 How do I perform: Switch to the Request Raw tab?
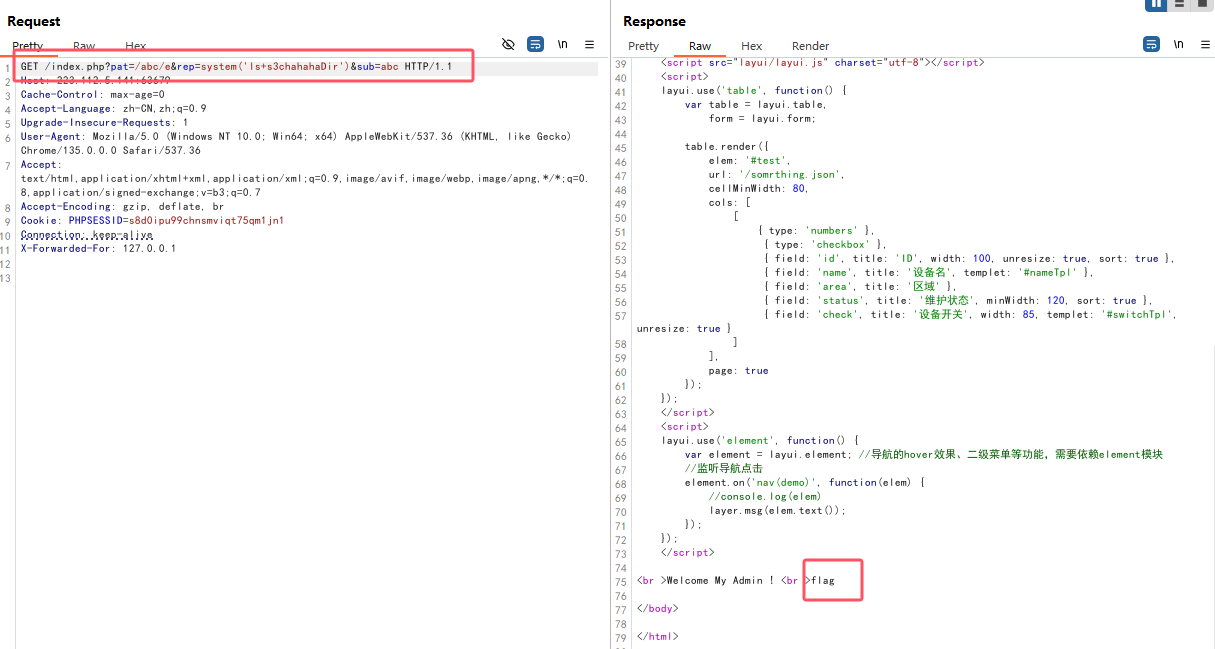click(x=84, y=46)
